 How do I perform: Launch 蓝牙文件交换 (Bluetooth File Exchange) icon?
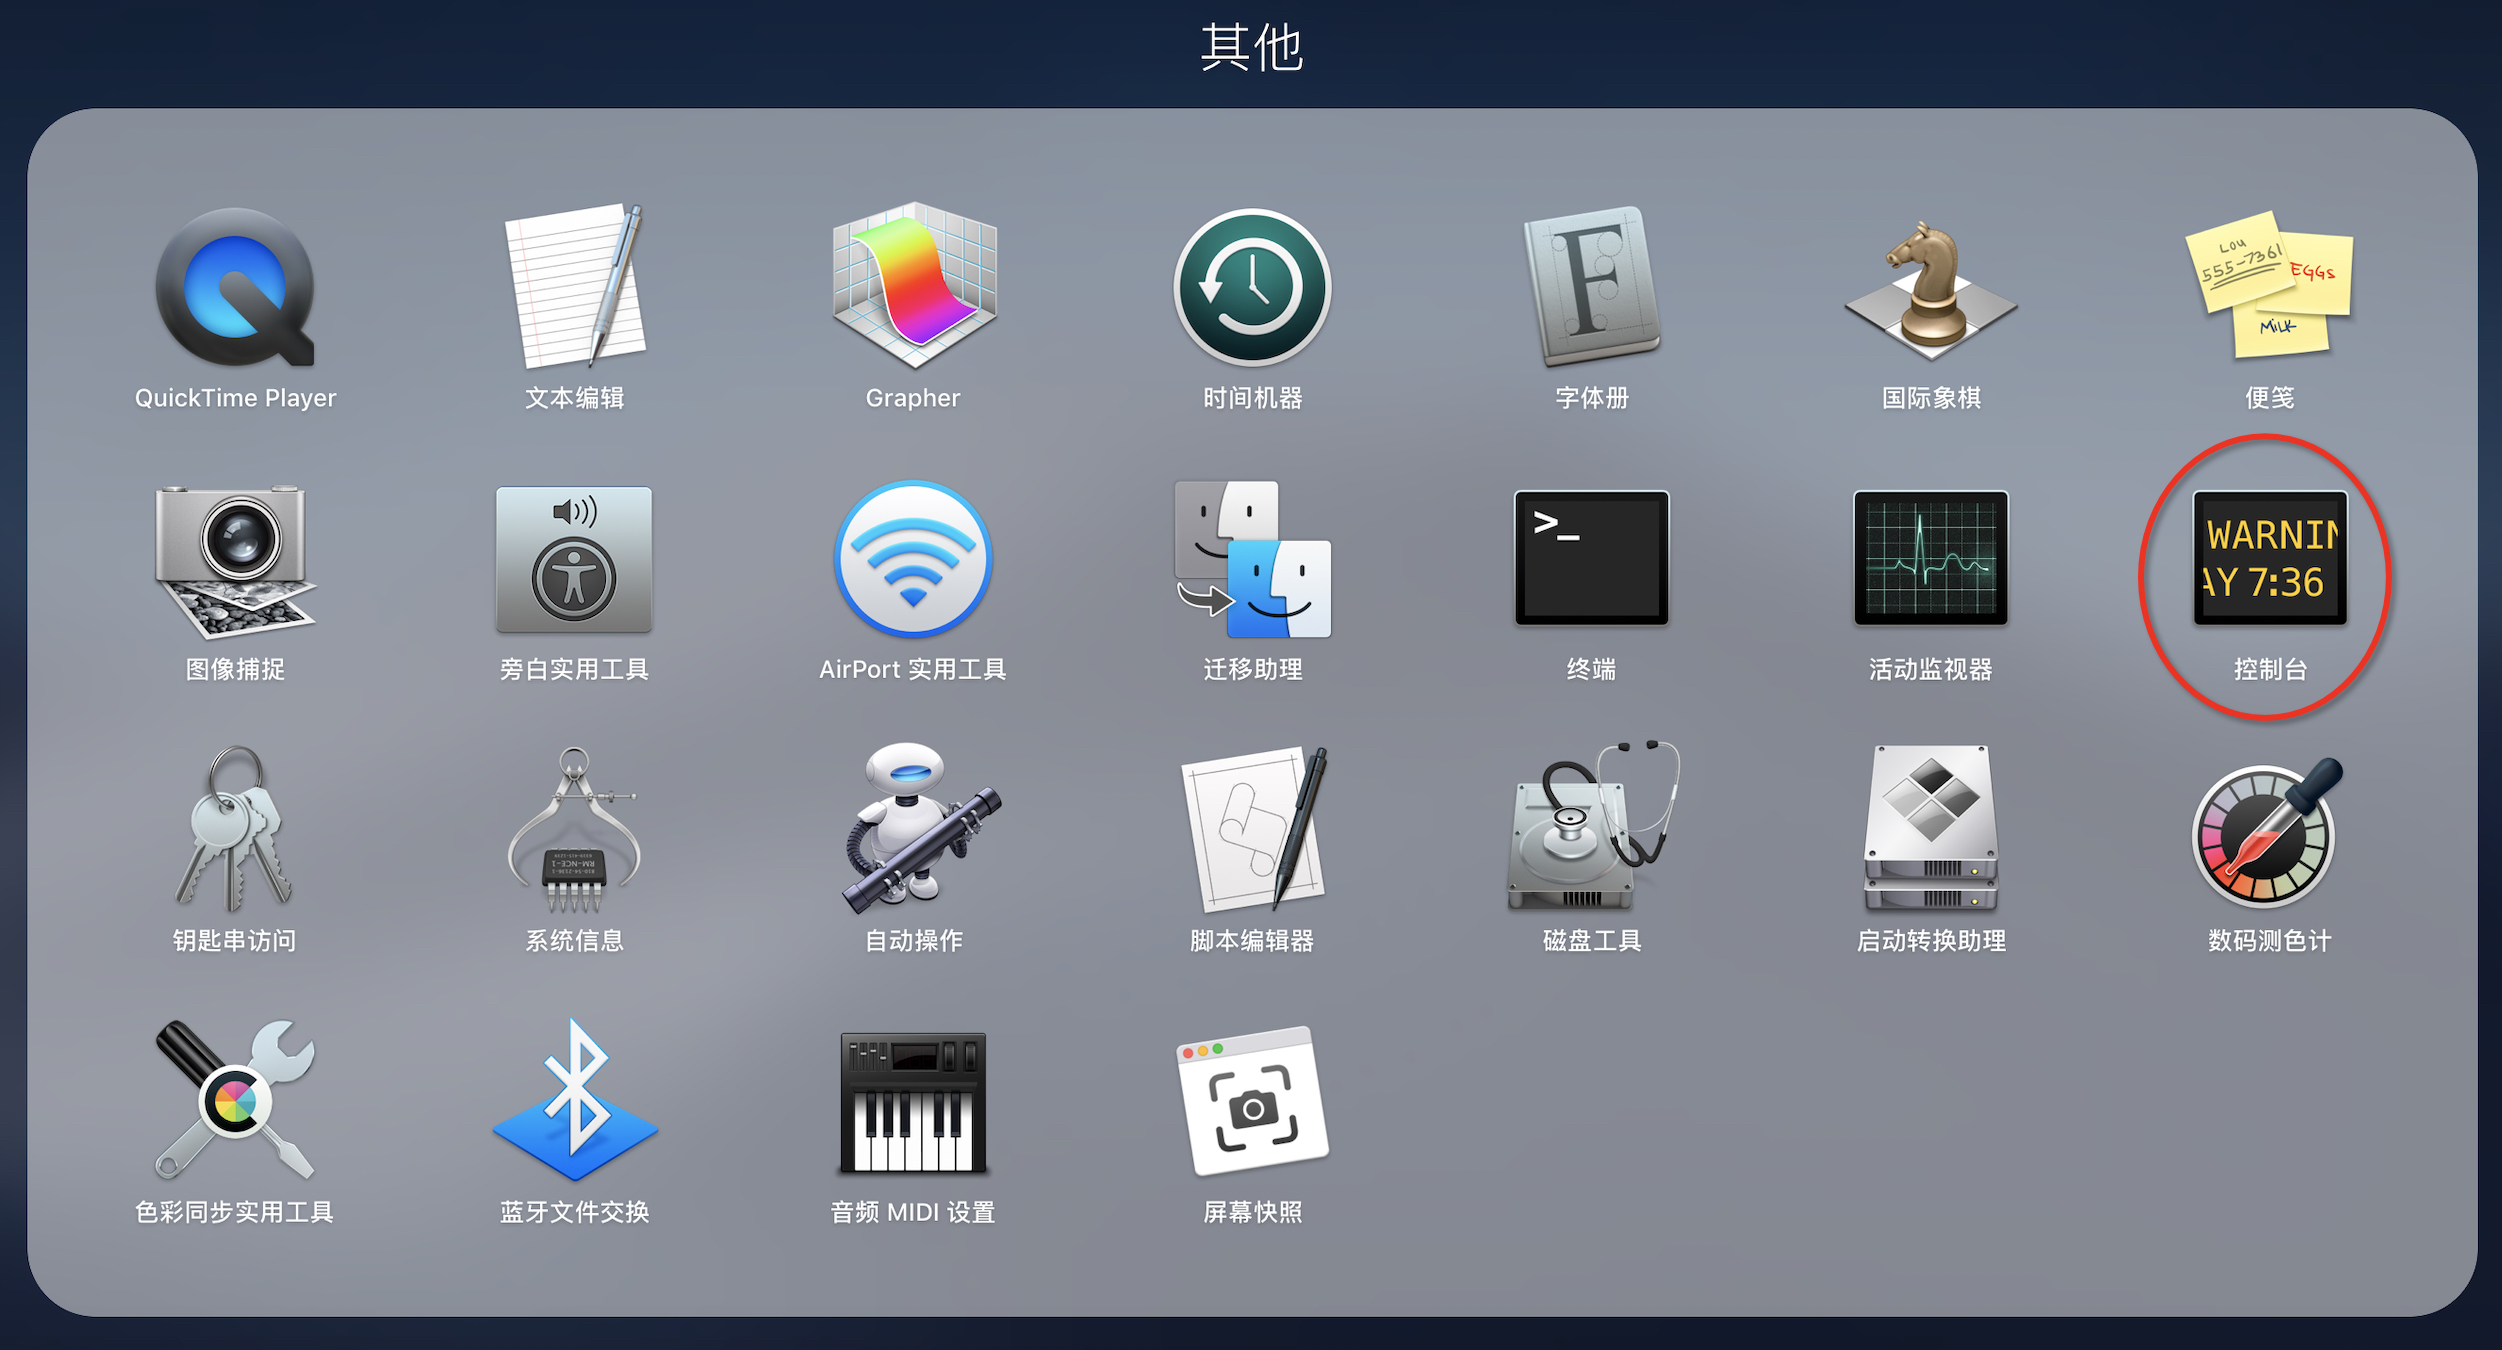point(574,1102)
